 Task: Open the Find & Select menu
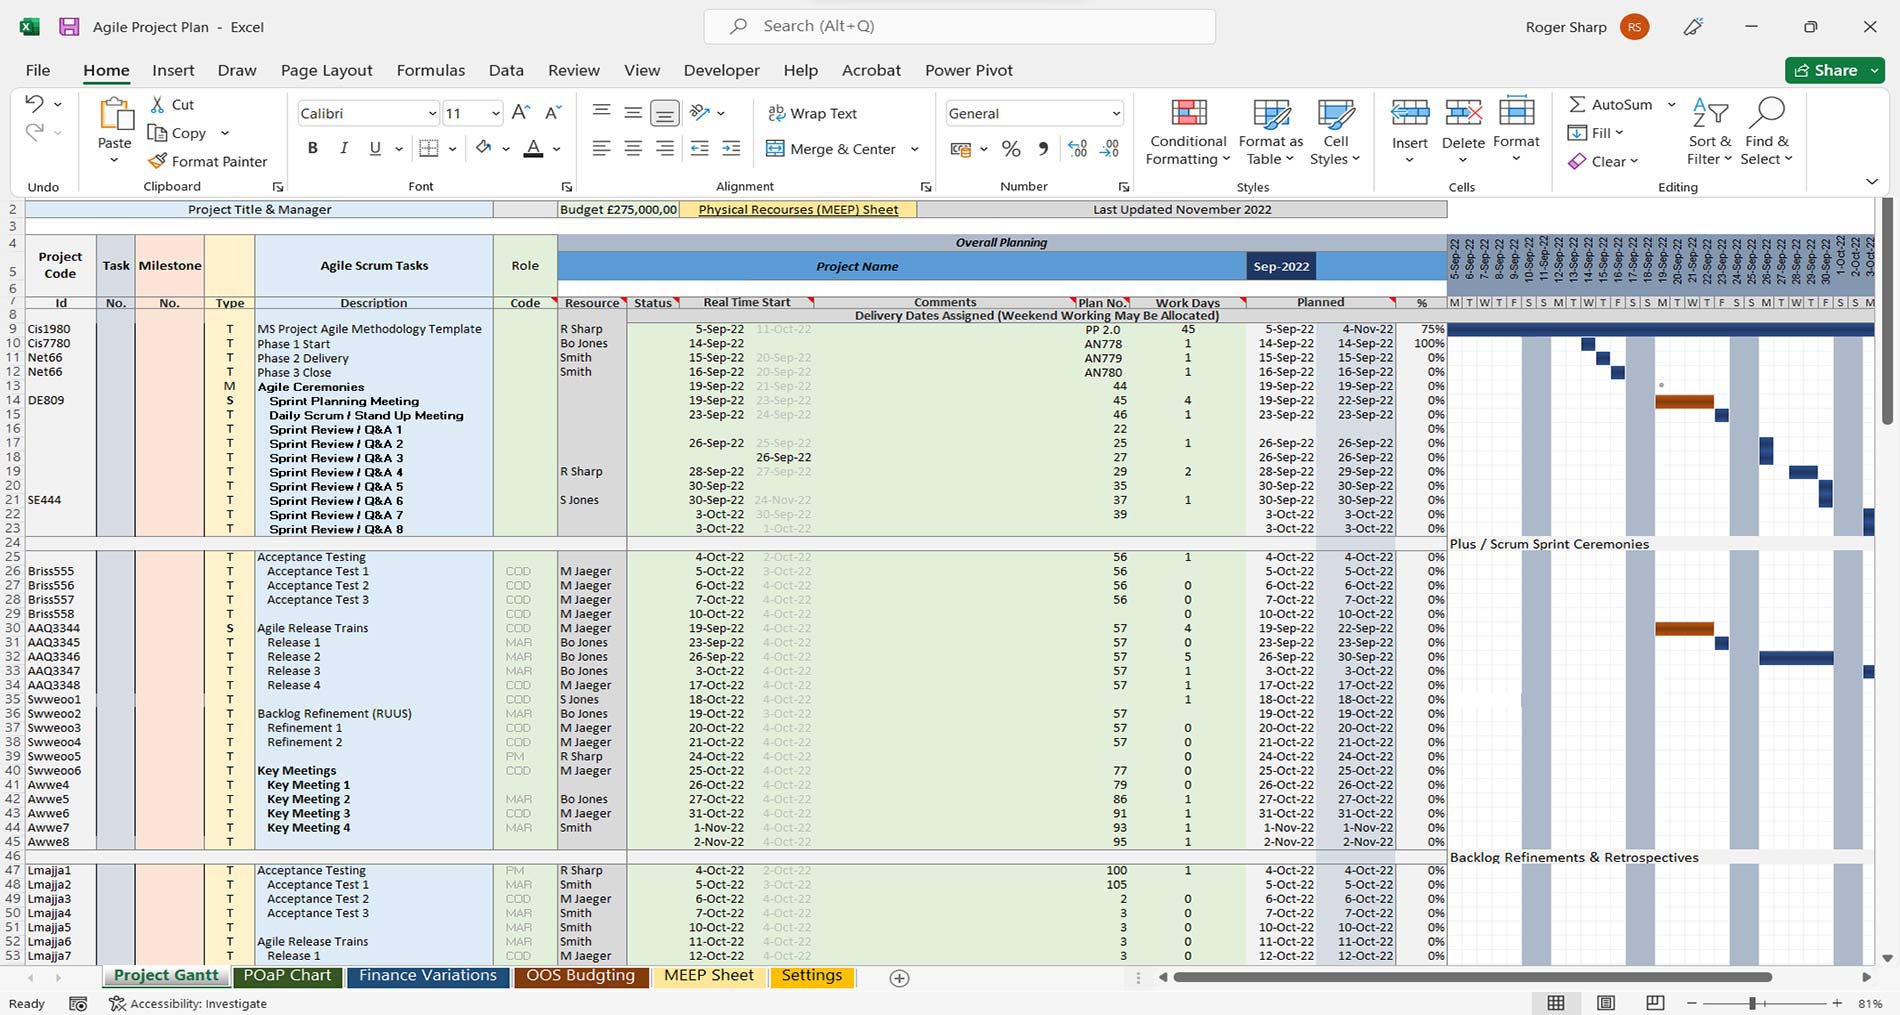coord(1766,131)
